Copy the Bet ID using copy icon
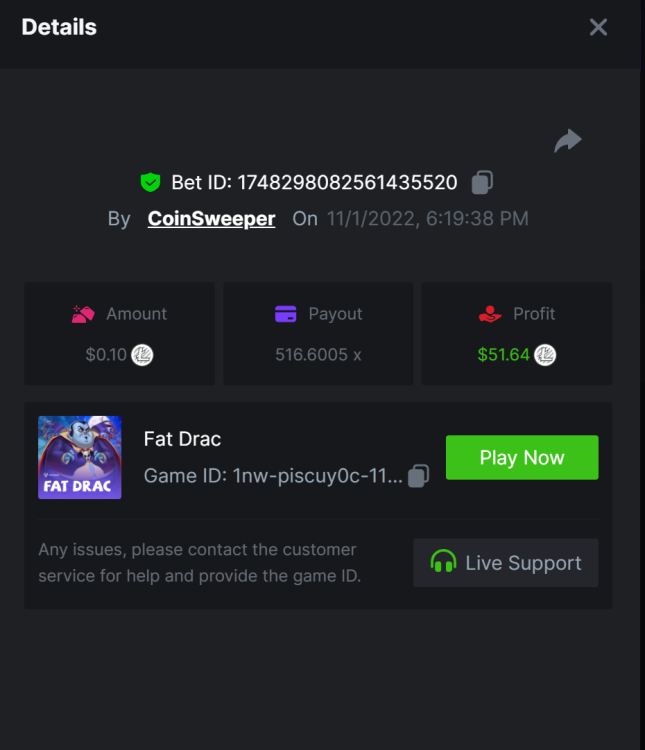 [482, 182]
